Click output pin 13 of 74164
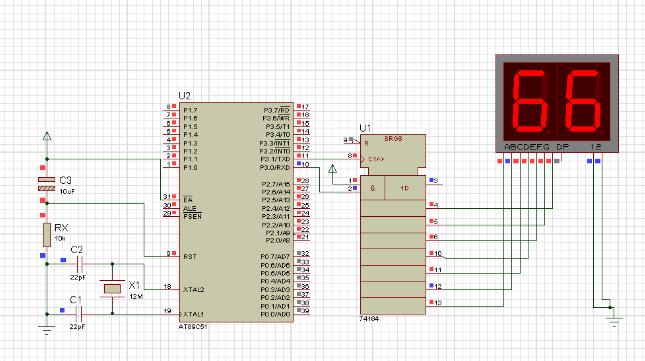Viewport: 645px width, 361px height. [x=435, y=303]
